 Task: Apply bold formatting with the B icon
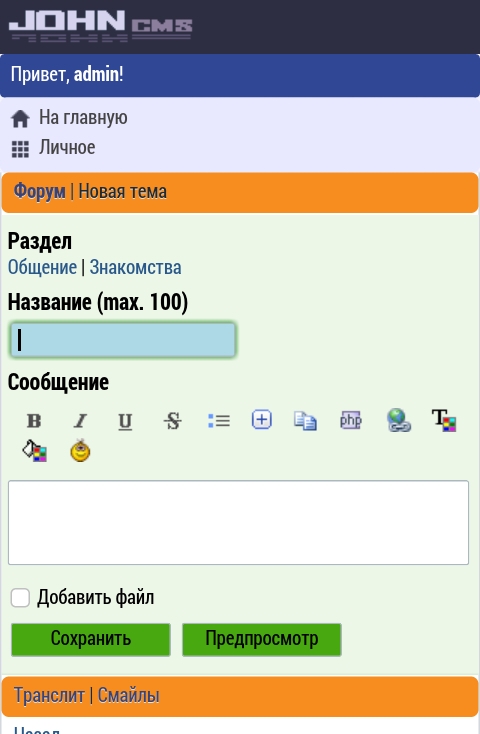click(34, 420)
